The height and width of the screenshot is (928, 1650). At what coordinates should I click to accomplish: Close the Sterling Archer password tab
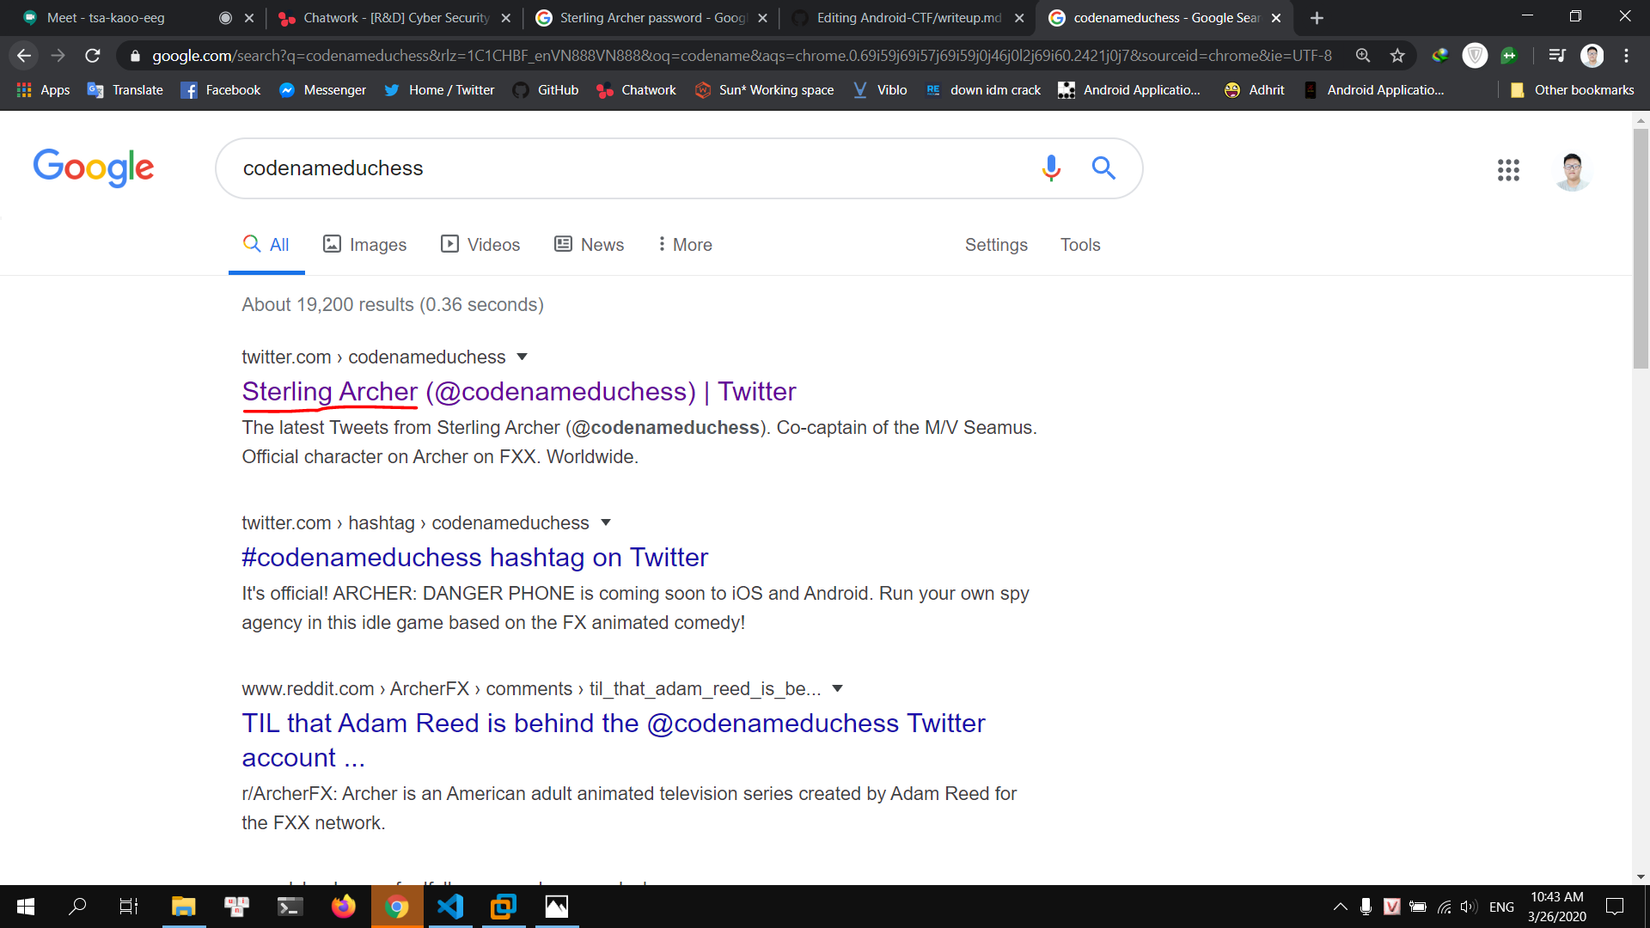[x=763, y=18]
